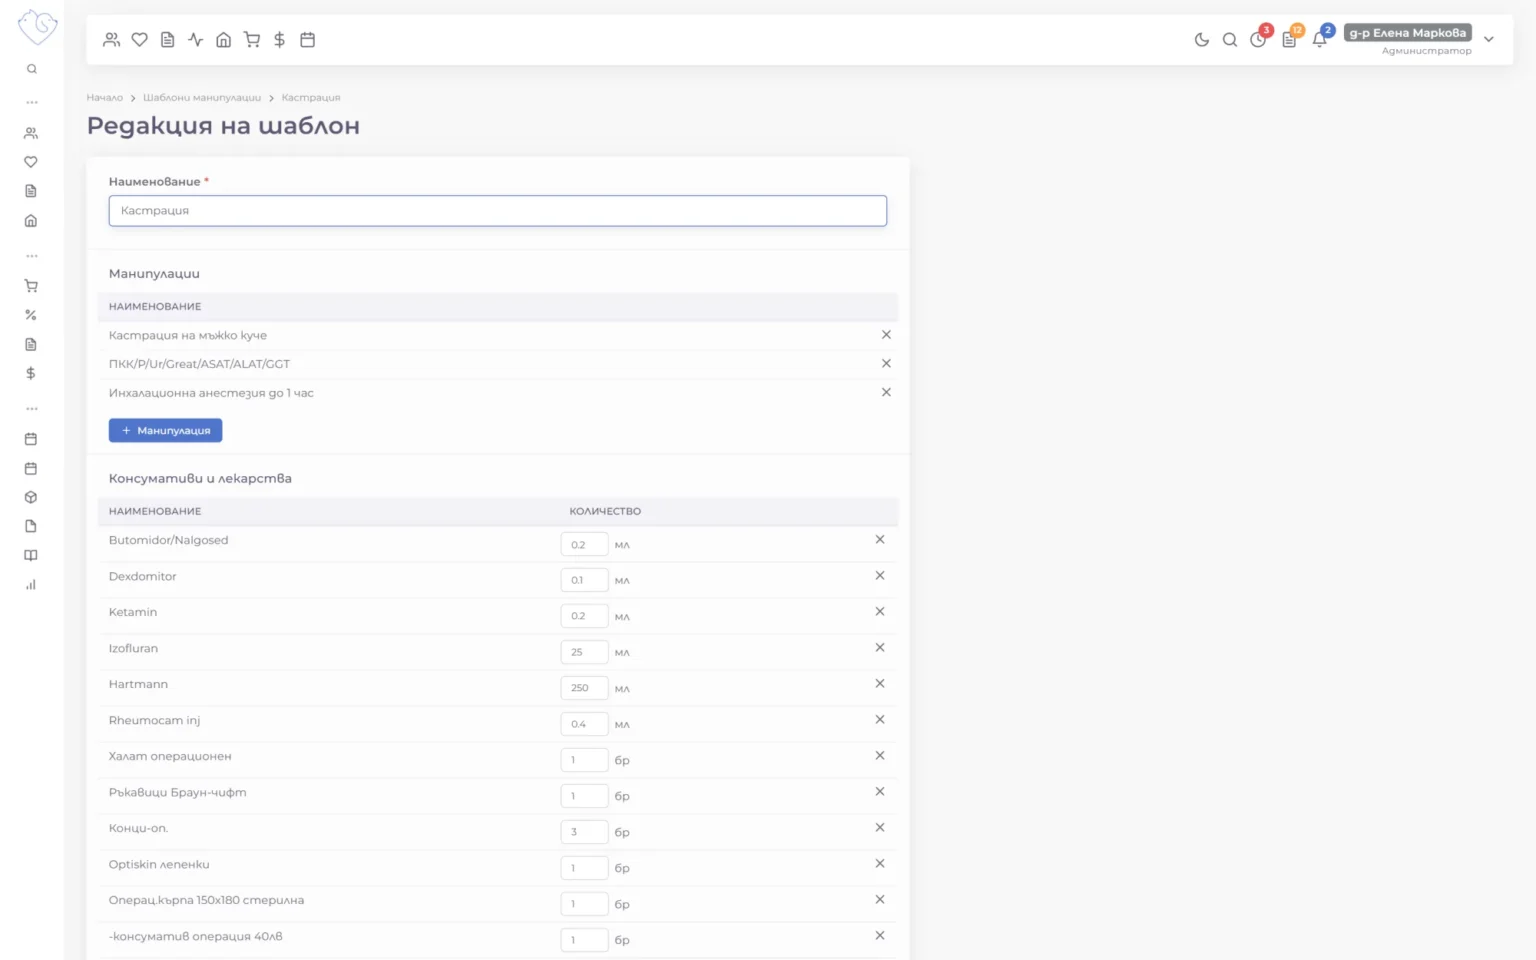
Task: Click the Конци-оп. quantity field
Action: tap(584, 832)
